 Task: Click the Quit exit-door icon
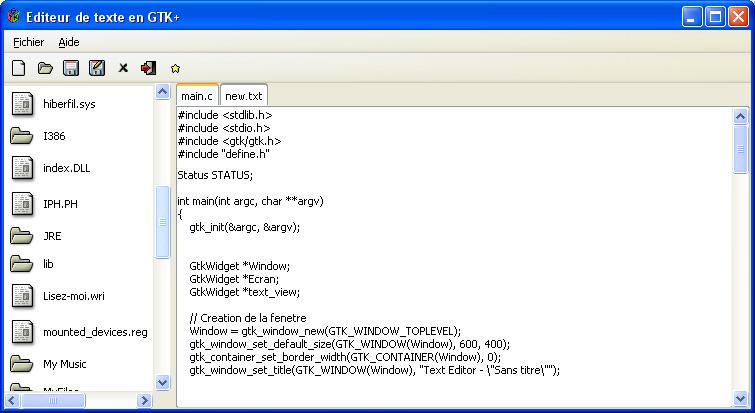(148, 68)
